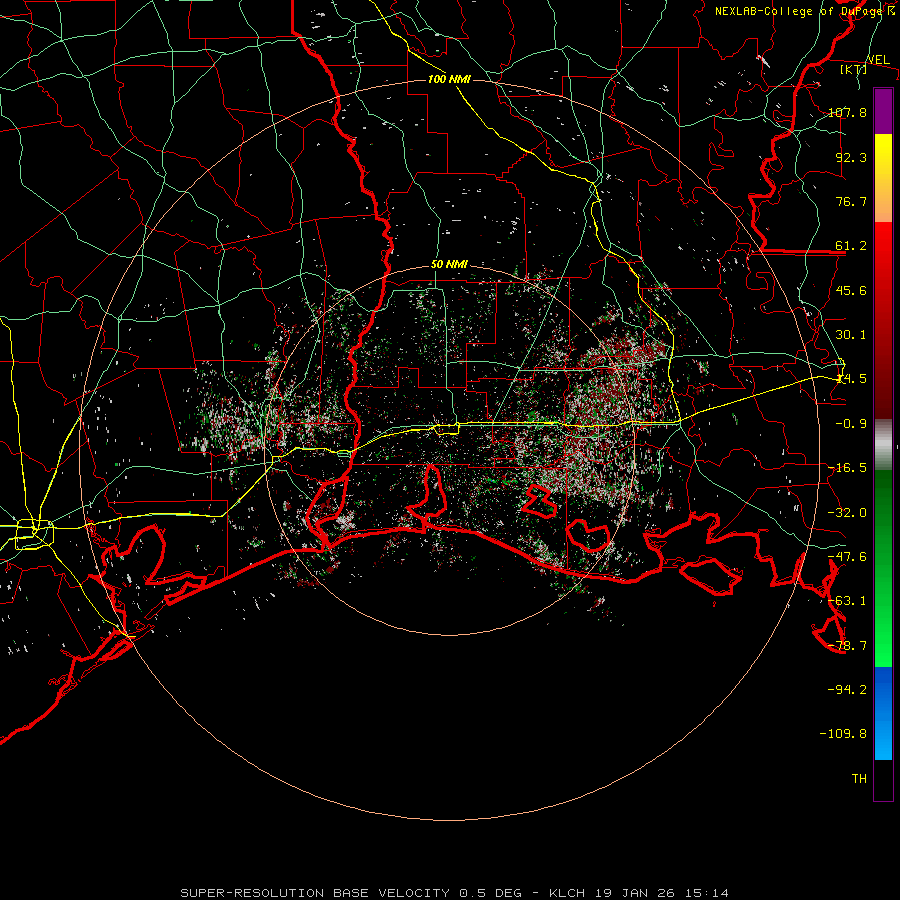Pick the yellow segment of the color bar
Screen dimensions: 900x900
coord(883,178)
